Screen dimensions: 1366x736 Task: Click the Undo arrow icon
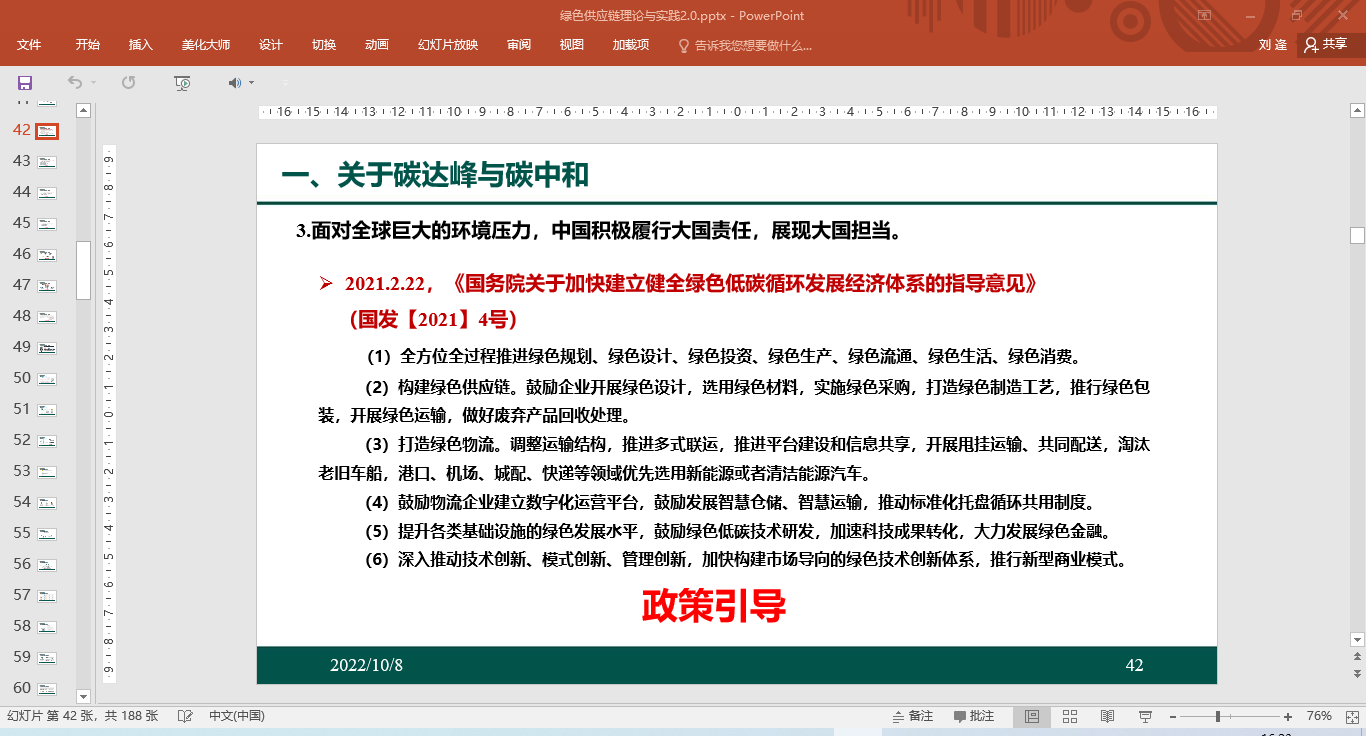[75, 83]
